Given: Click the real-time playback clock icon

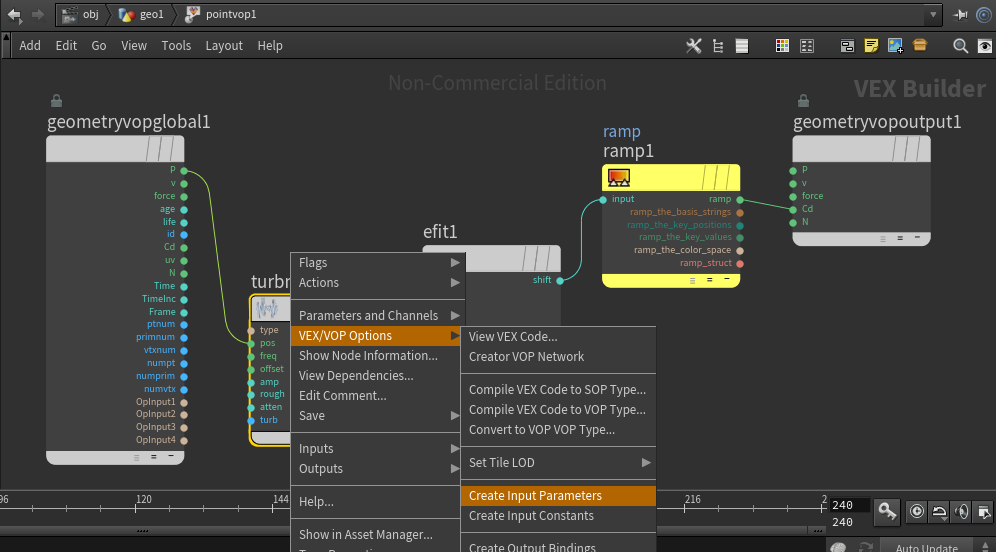Looking at the screenshot, I should pyautogui.click(x=917, y=511).
